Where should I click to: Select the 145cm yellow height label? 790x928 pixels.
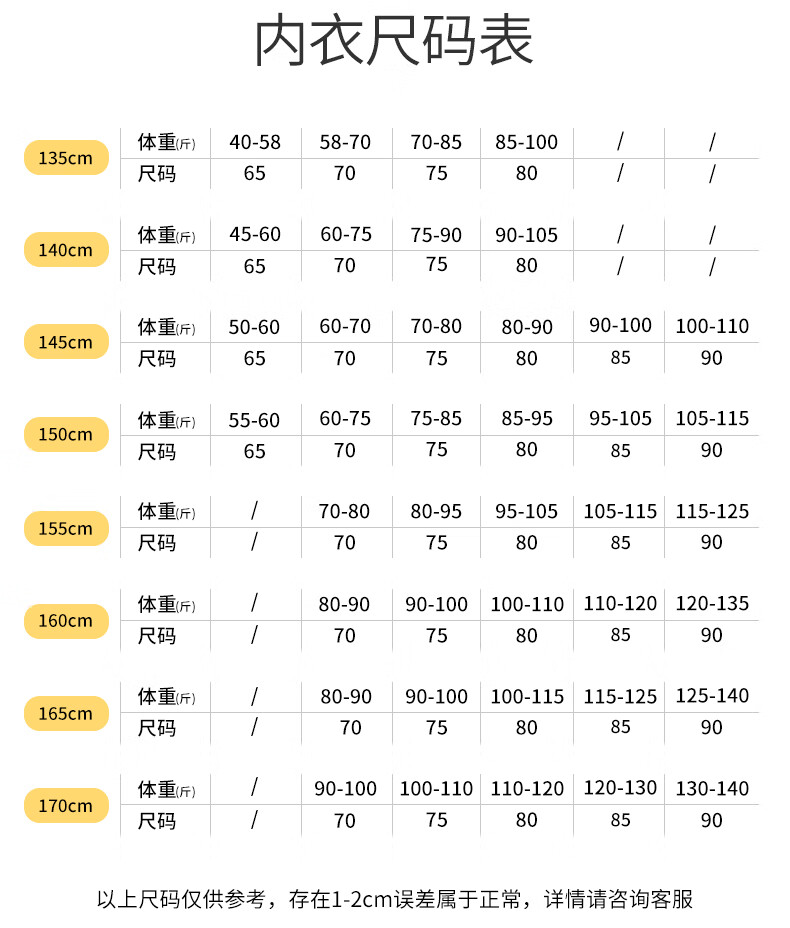coord(66,342)
